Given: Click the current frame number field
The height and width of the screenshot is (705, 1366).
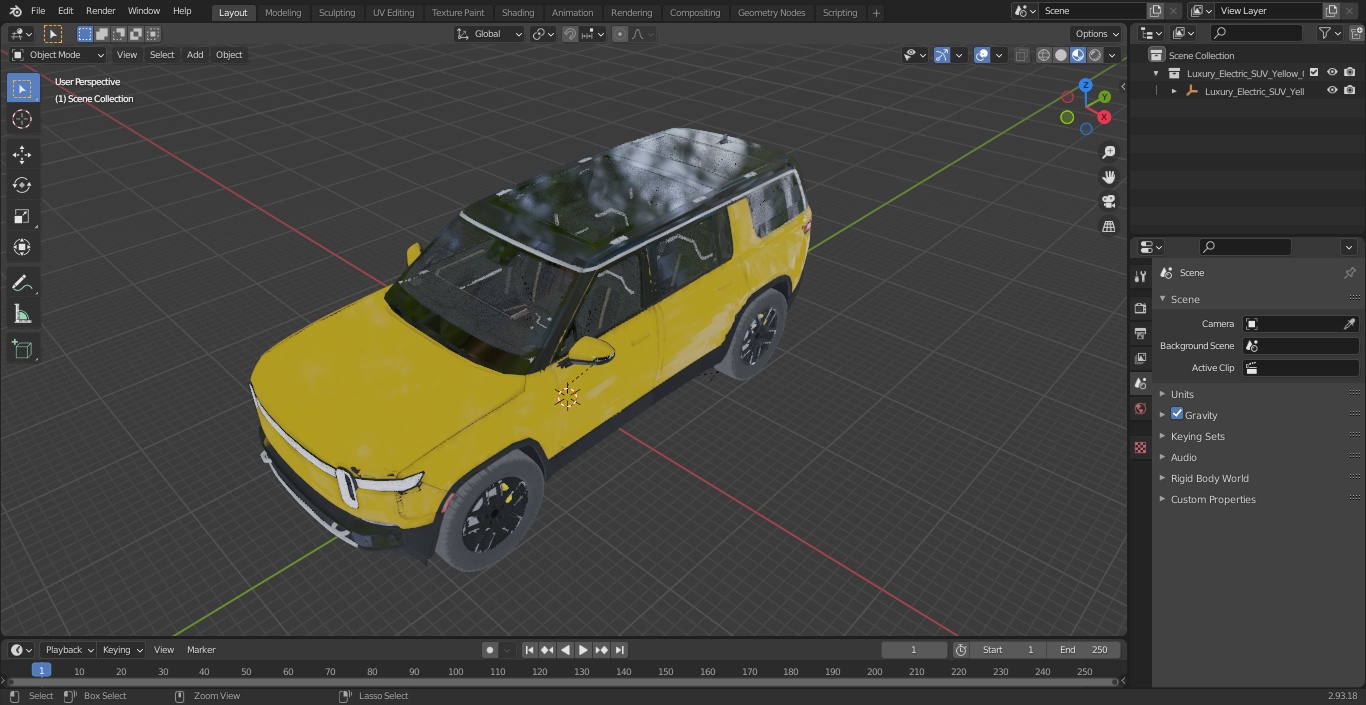Looking at the screenshot, I should (914, 650).
